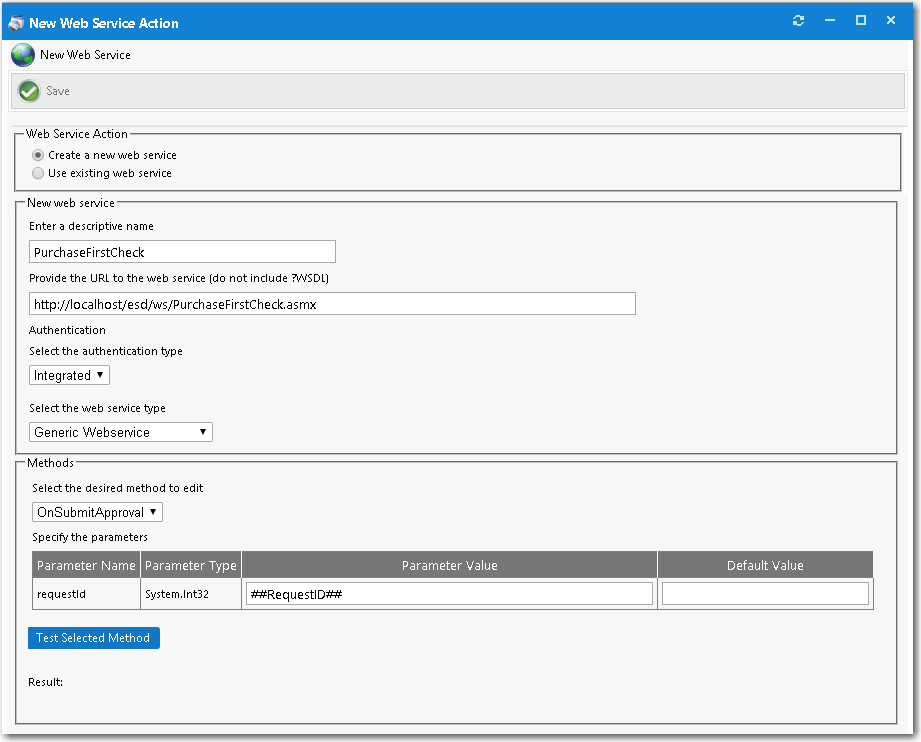Select Create a new web service option
921x742 pixels.
click(38, 155)
